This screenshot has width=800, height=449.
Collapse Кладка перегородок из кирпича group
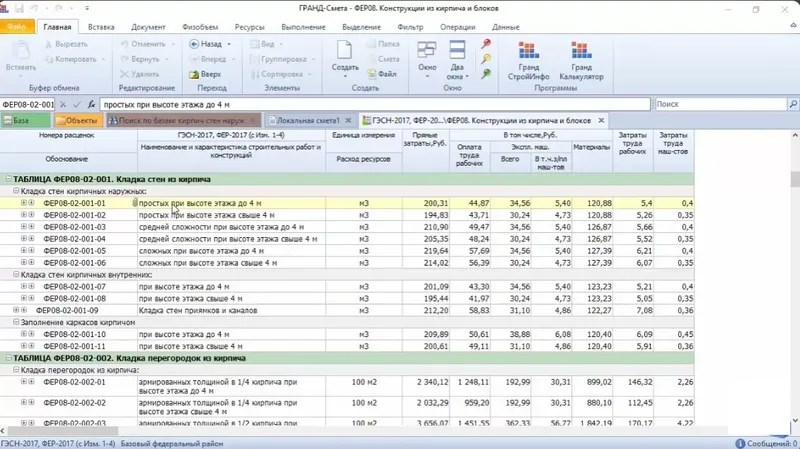(x=16, y=370)
